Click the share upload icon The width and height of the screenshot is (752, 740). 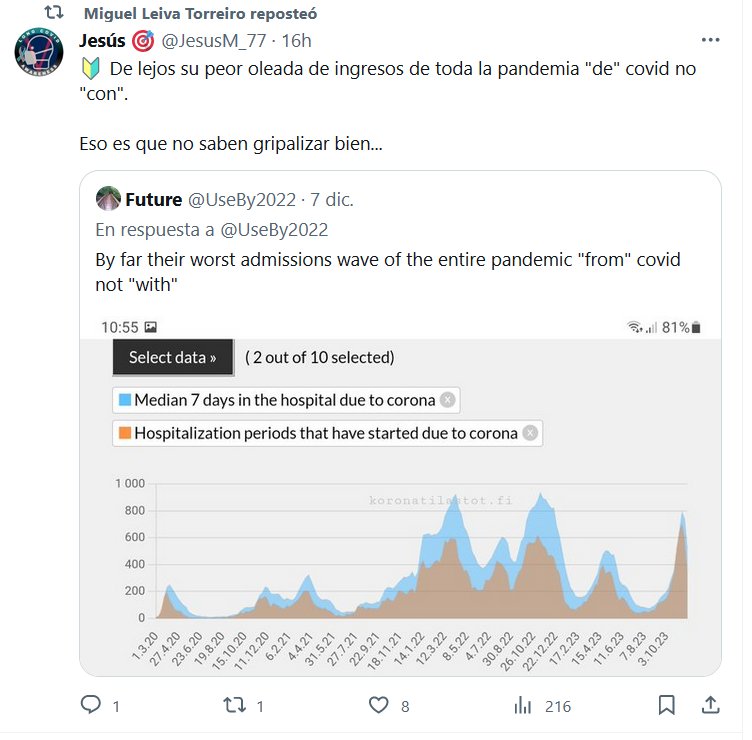tap(710, 706)
